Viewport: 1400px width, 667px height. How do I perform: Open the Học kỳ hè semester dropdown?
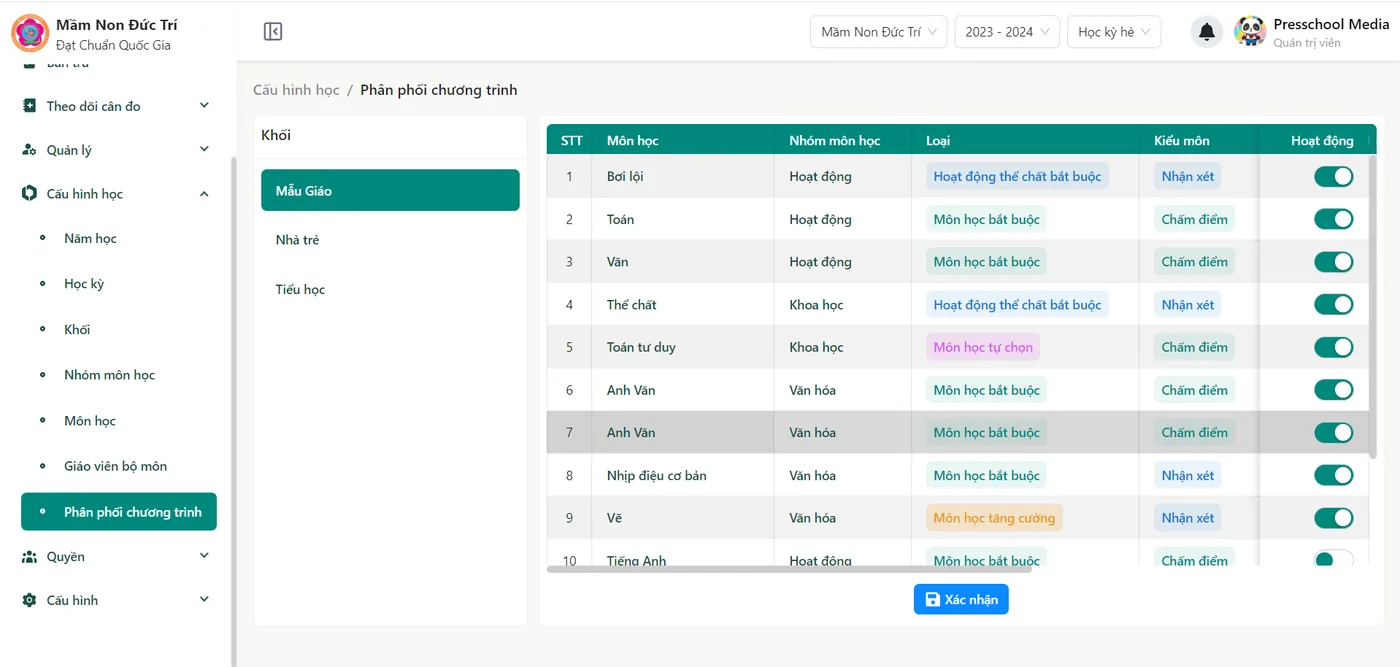pyautogui.click(x=1114, y=32)
